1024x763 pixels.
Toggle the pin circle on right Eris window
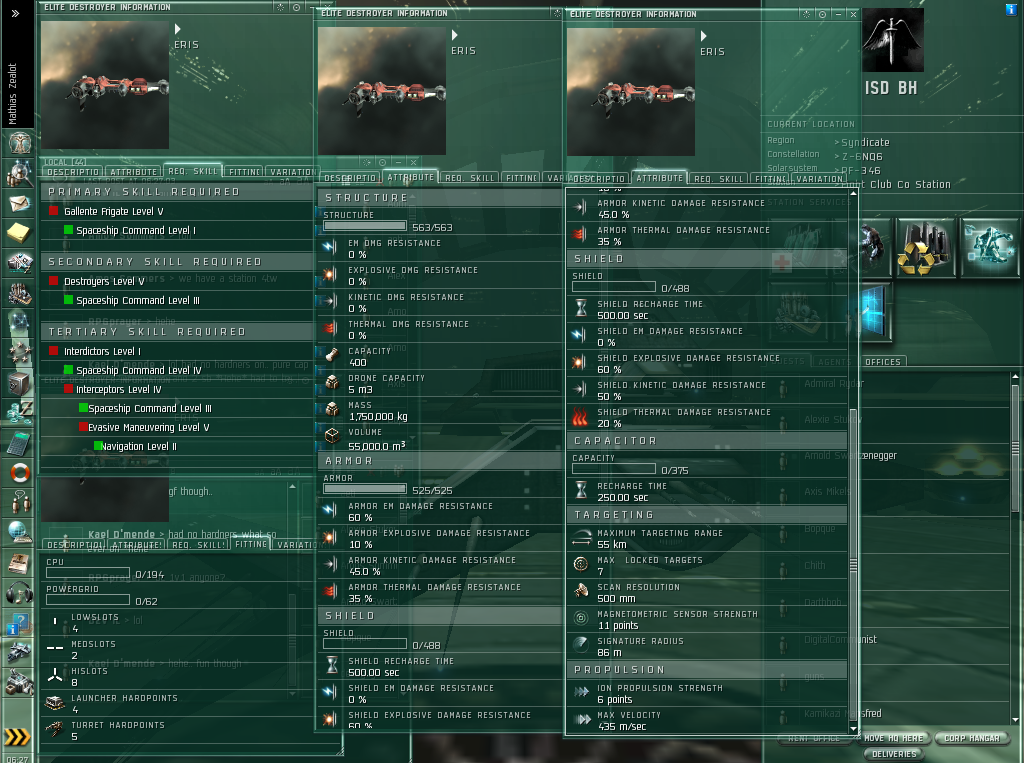(822, 14)
